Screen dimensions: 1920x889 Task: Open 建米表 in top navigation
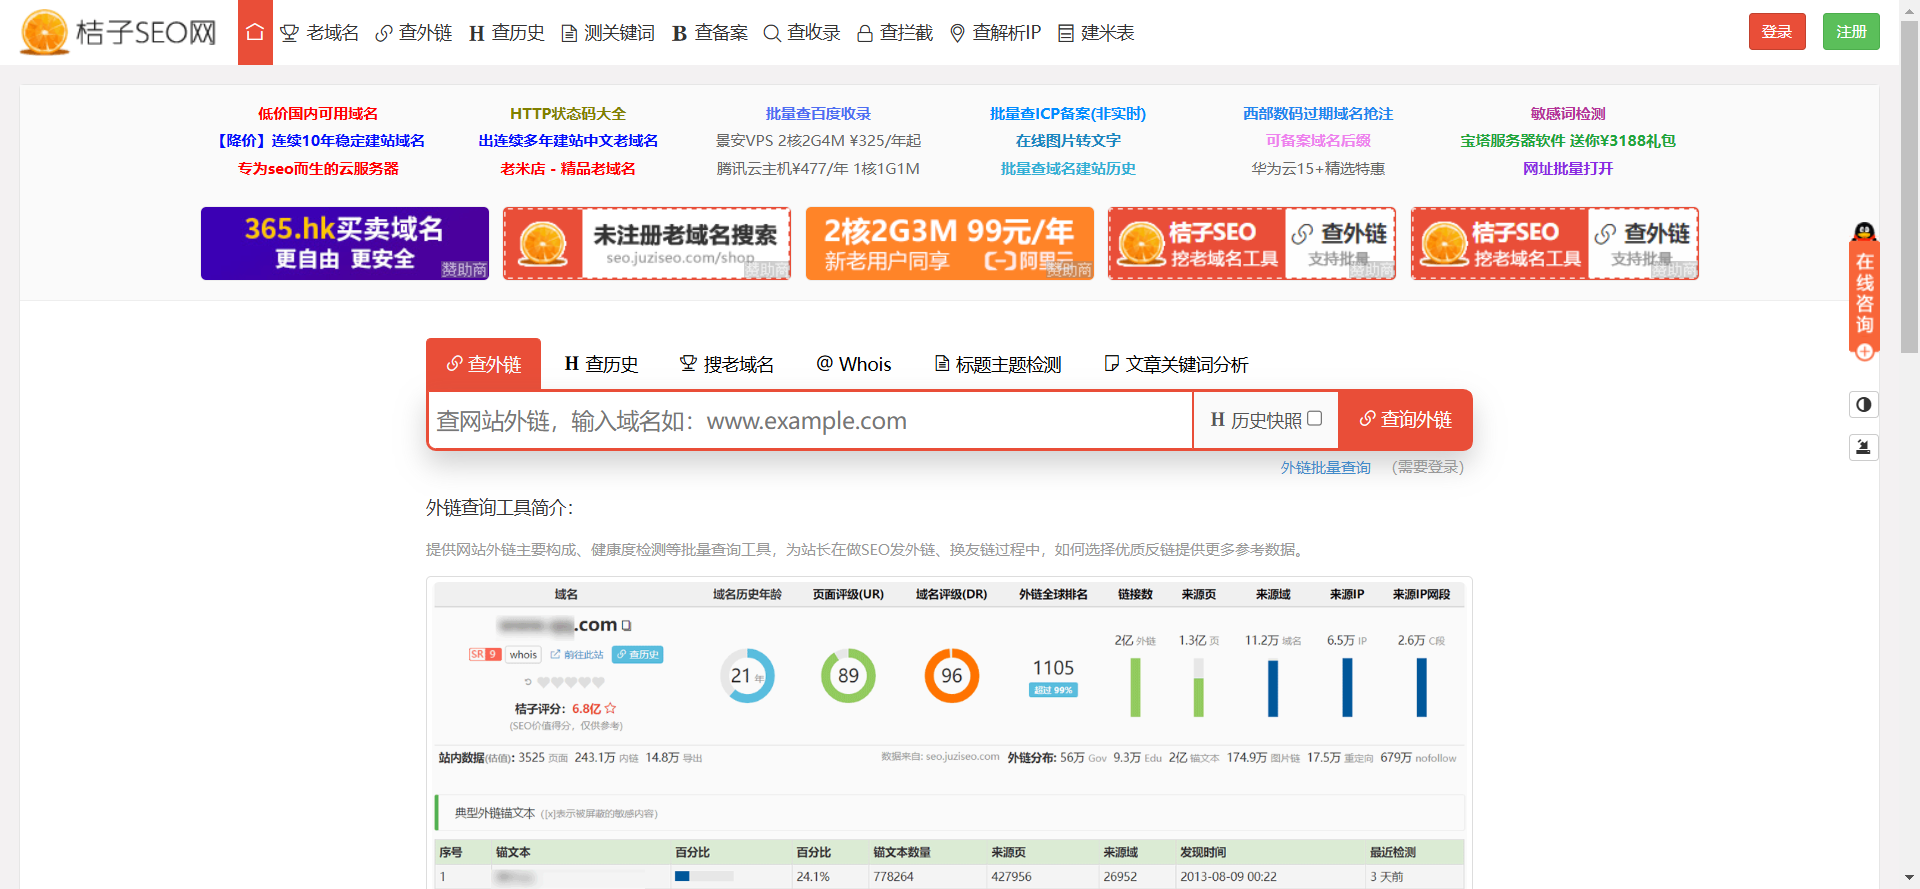point(1096,33)
